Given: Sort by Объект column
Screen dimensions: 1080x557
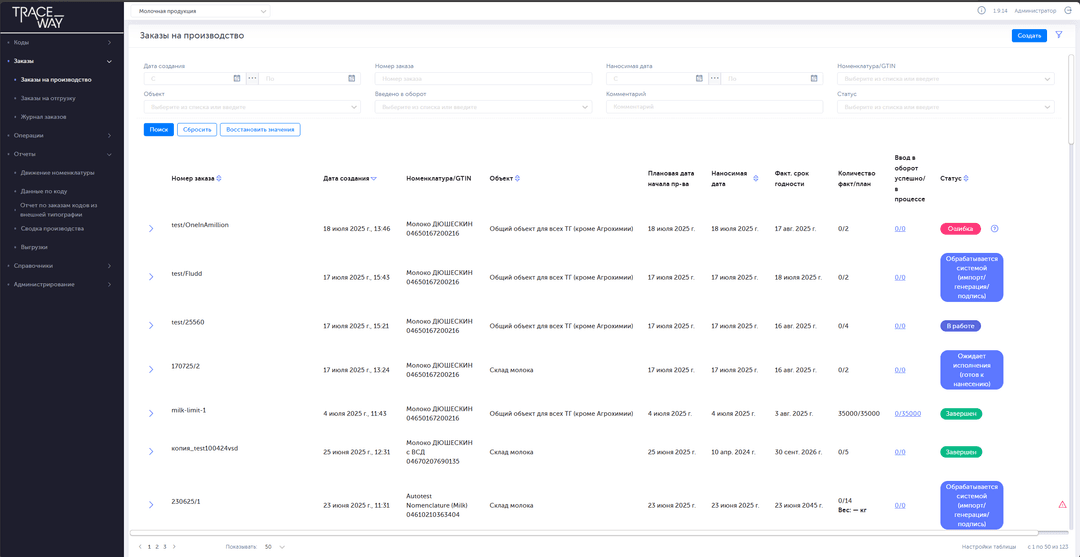Looking at the screenshot, I should pyautogui.click(x=517, y=178).
